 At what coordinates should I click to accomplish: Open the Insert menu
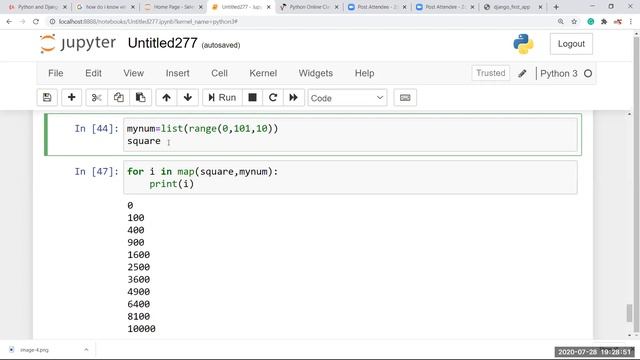[177, 73]
